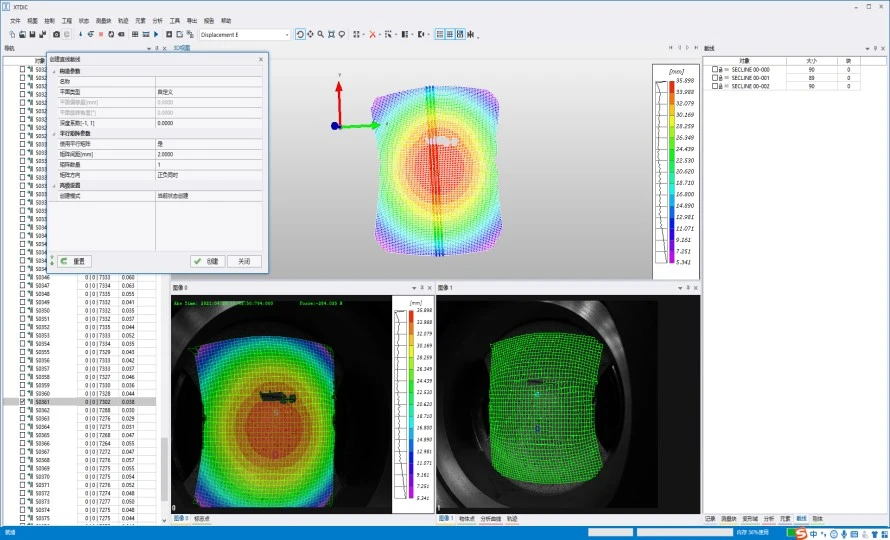The width and height of the screenshot is (890, 540).
Task: Click the lasso selection tool icon
Action: 342,35
